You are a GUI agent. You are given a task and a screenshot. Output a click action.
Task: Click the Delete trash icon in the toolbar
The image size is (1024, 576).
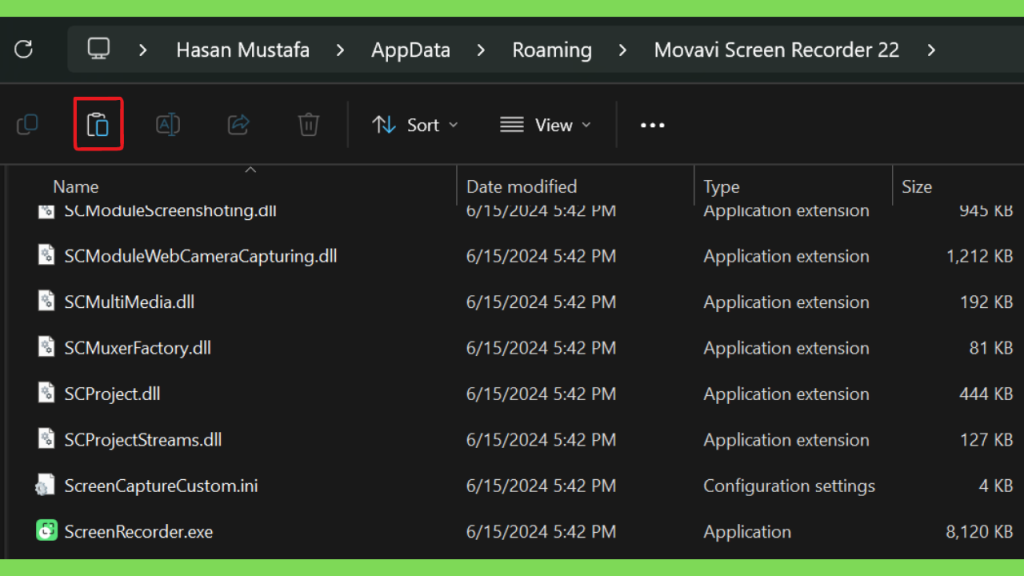coord(308,124)
